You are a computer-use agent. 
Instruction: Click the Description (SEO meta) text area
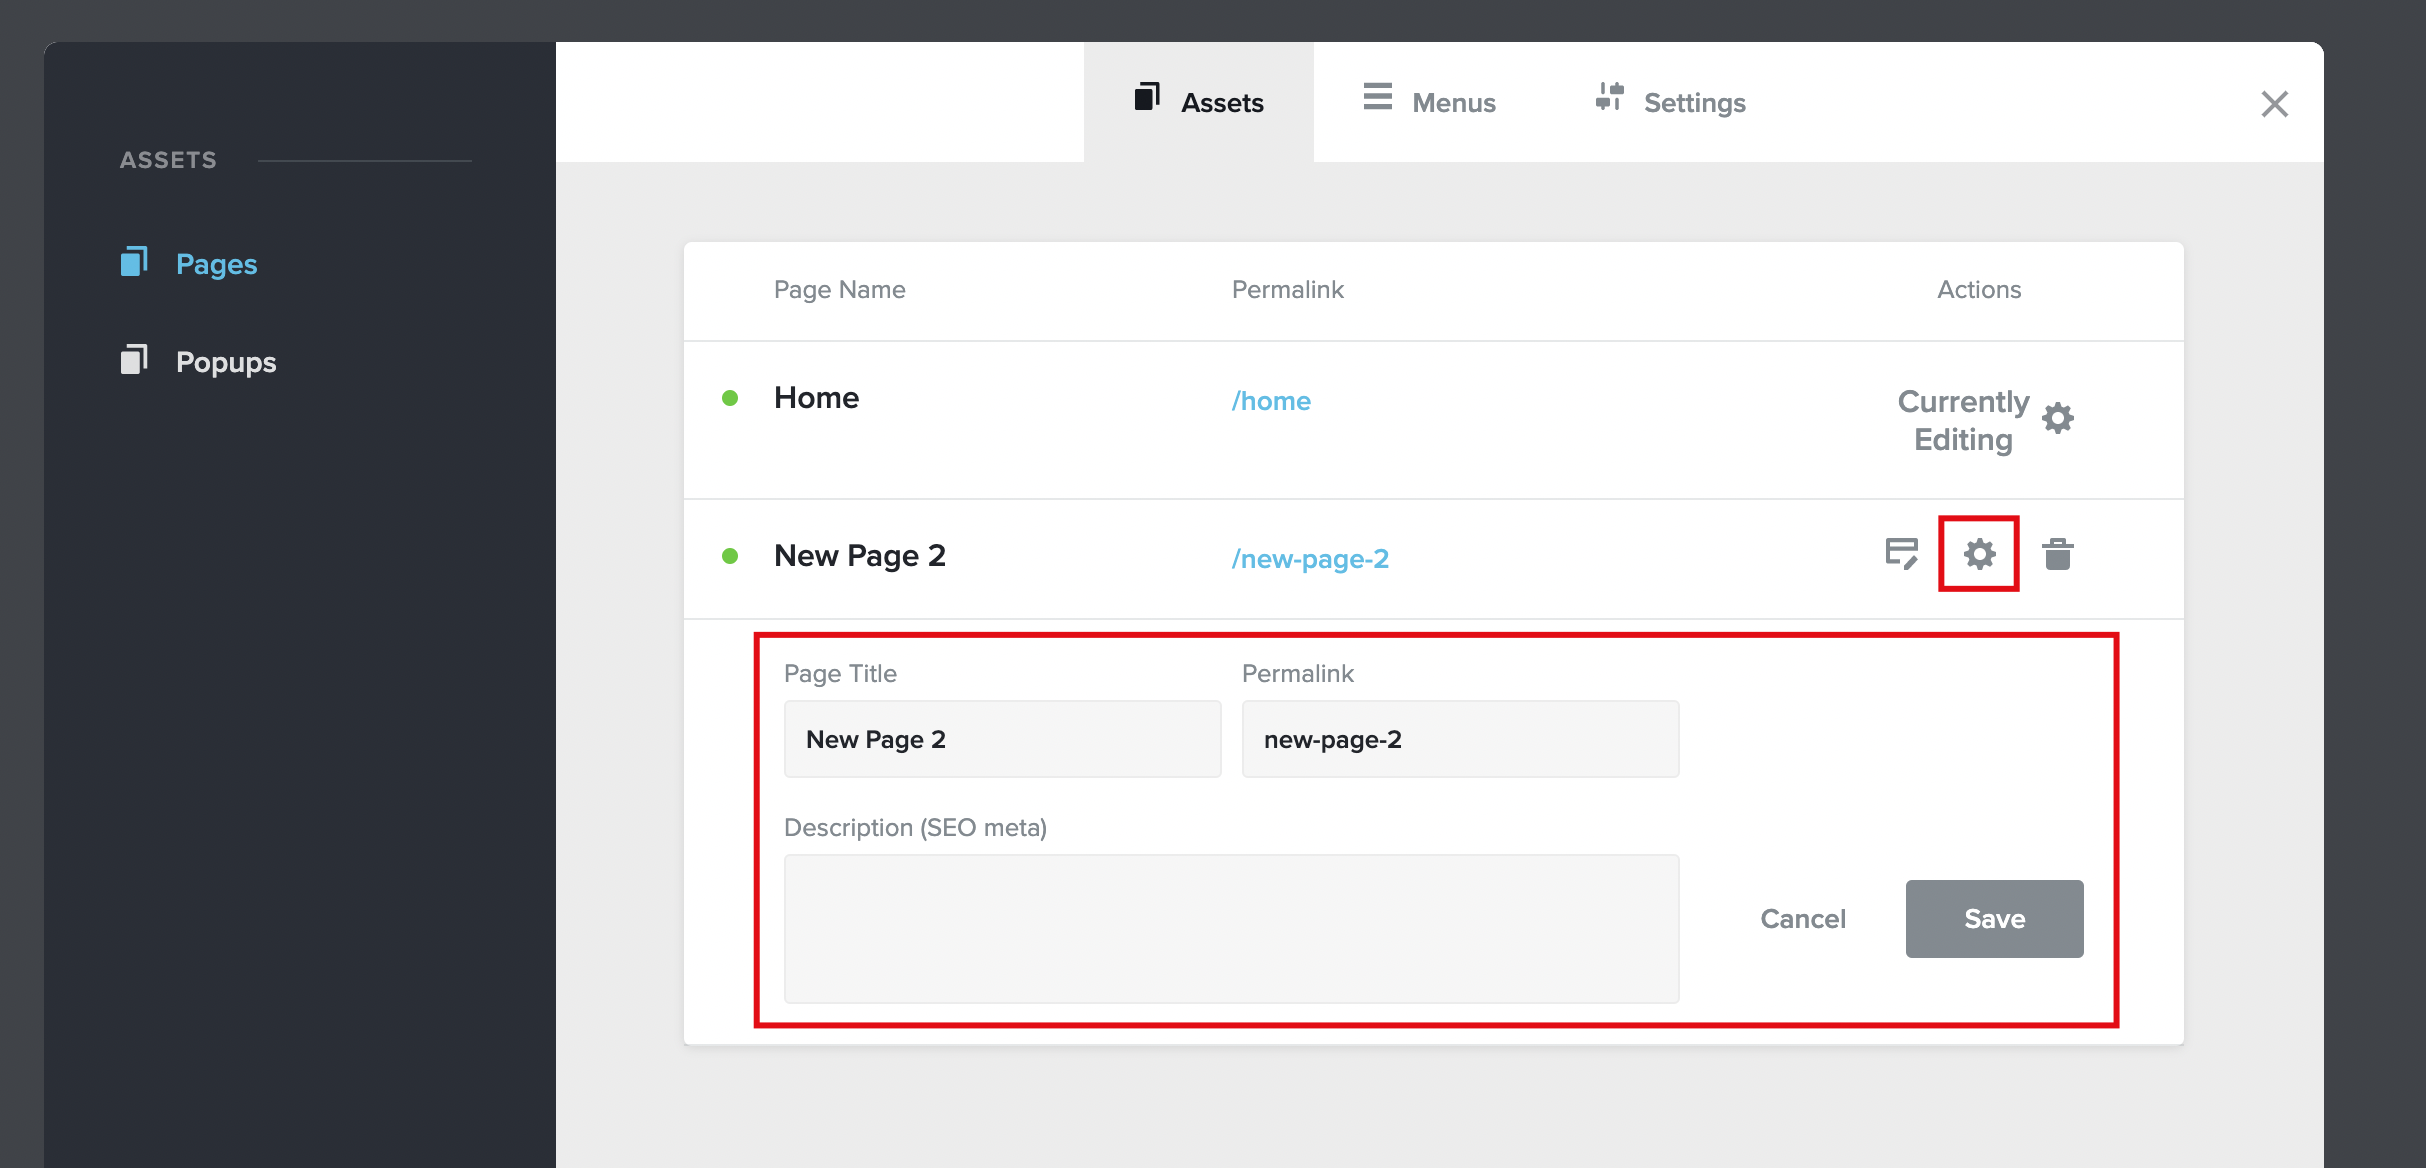tap(1231, 928)
